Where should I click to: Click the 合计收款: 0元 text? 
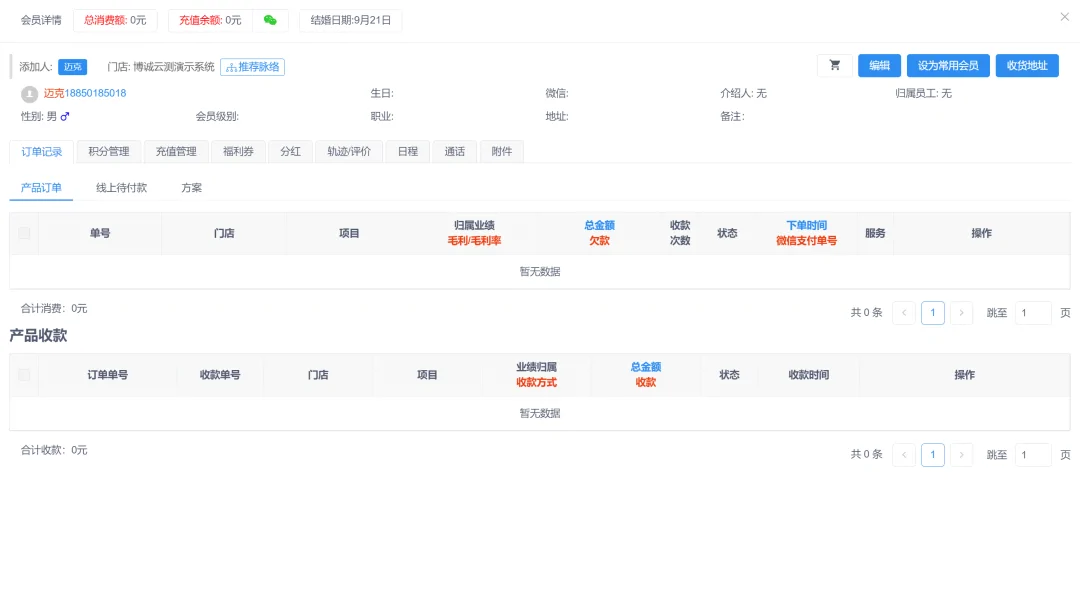pyautogui.click(x=54, y=450)
